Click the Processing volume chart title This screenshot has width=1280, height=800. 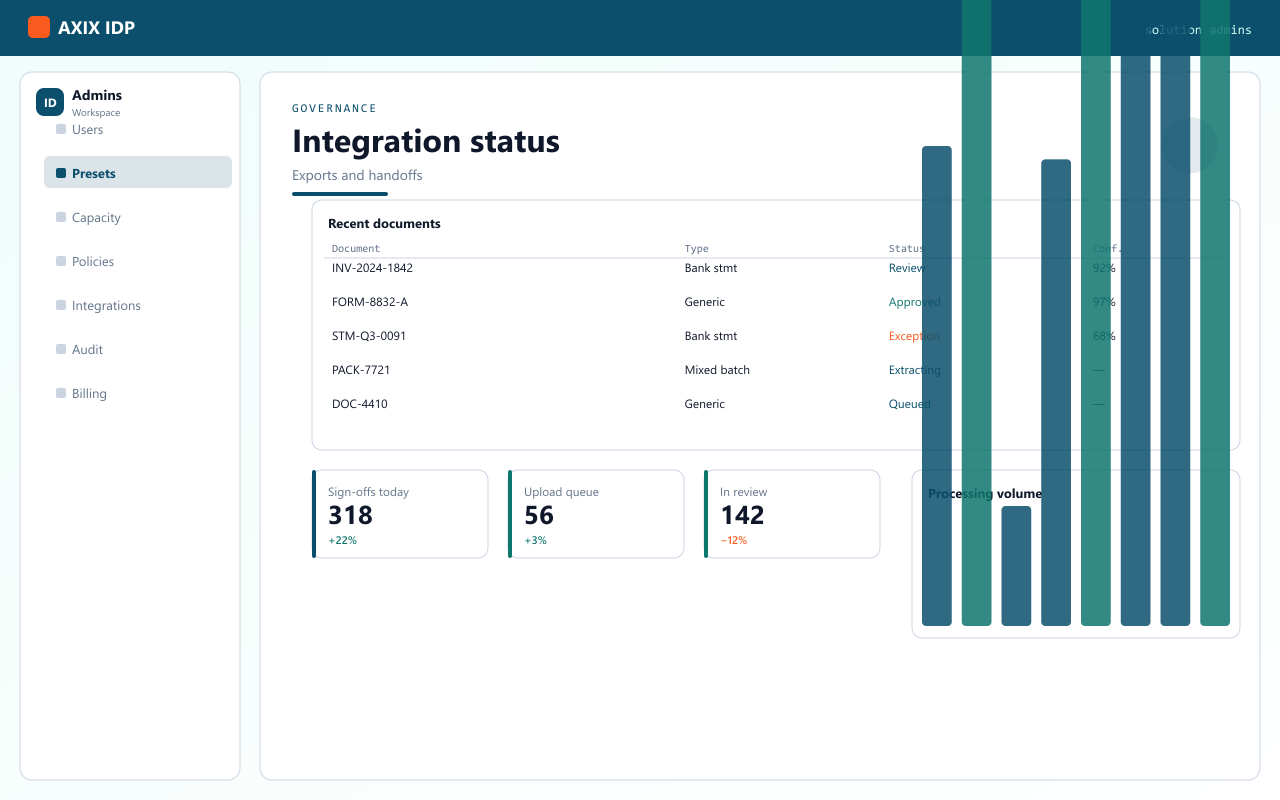point(985,494)
